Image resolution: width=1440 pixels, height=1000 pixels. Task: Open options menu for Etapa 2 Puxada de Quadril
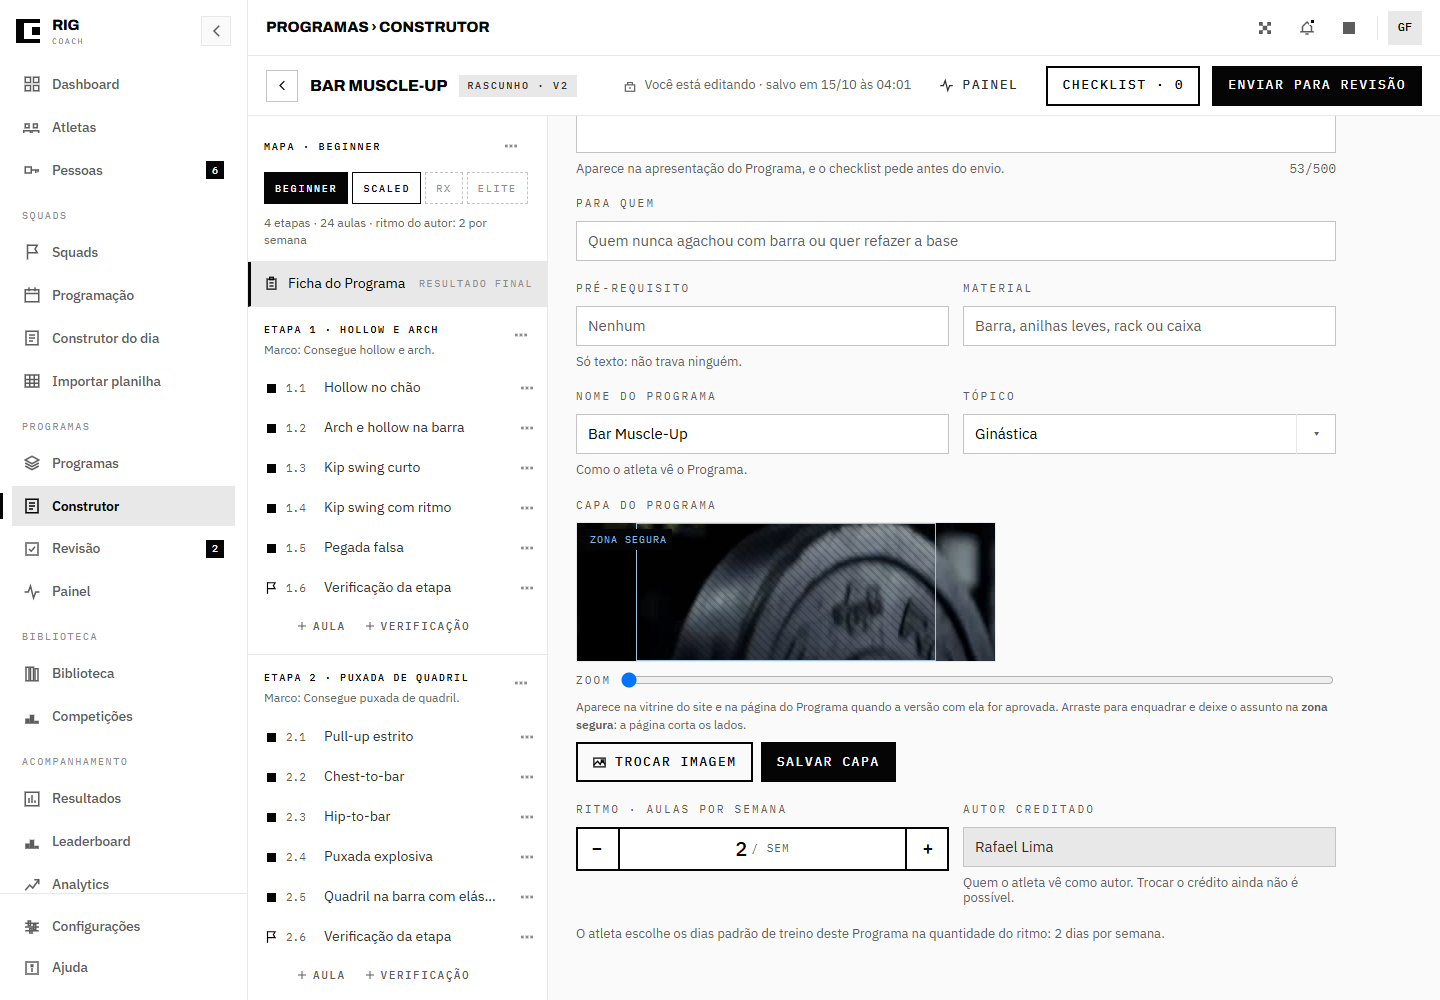[x=521, y=683]
